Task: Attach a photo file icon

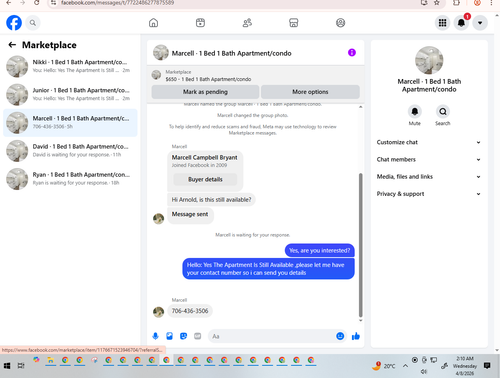Action: coord(169,336)
